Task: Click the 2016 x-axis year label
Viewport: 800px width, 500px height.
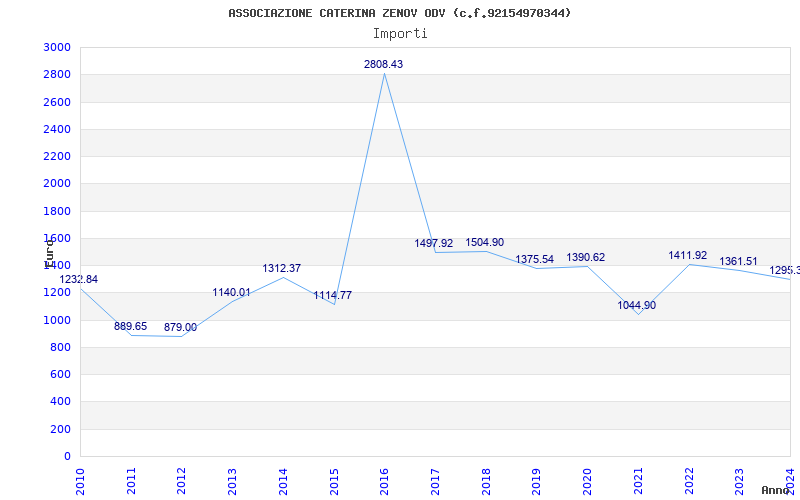Action: coord(384,481)
